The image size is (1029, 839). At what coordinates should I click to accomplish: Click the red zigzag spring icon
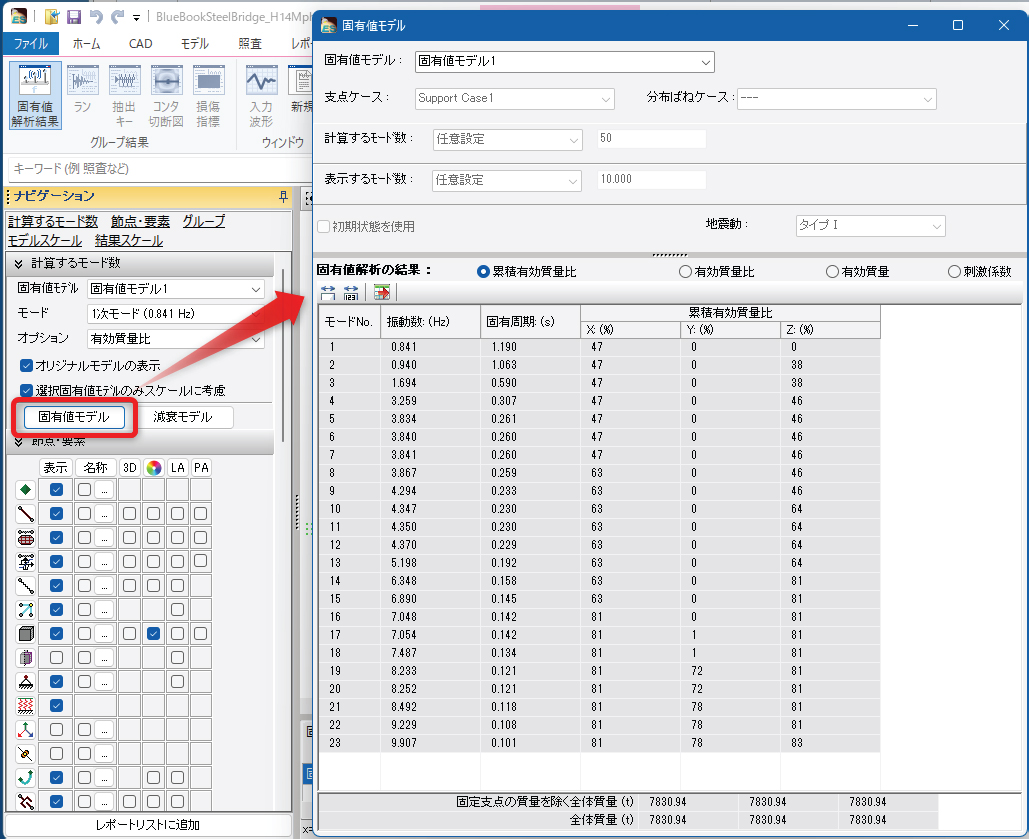(26, 706)
